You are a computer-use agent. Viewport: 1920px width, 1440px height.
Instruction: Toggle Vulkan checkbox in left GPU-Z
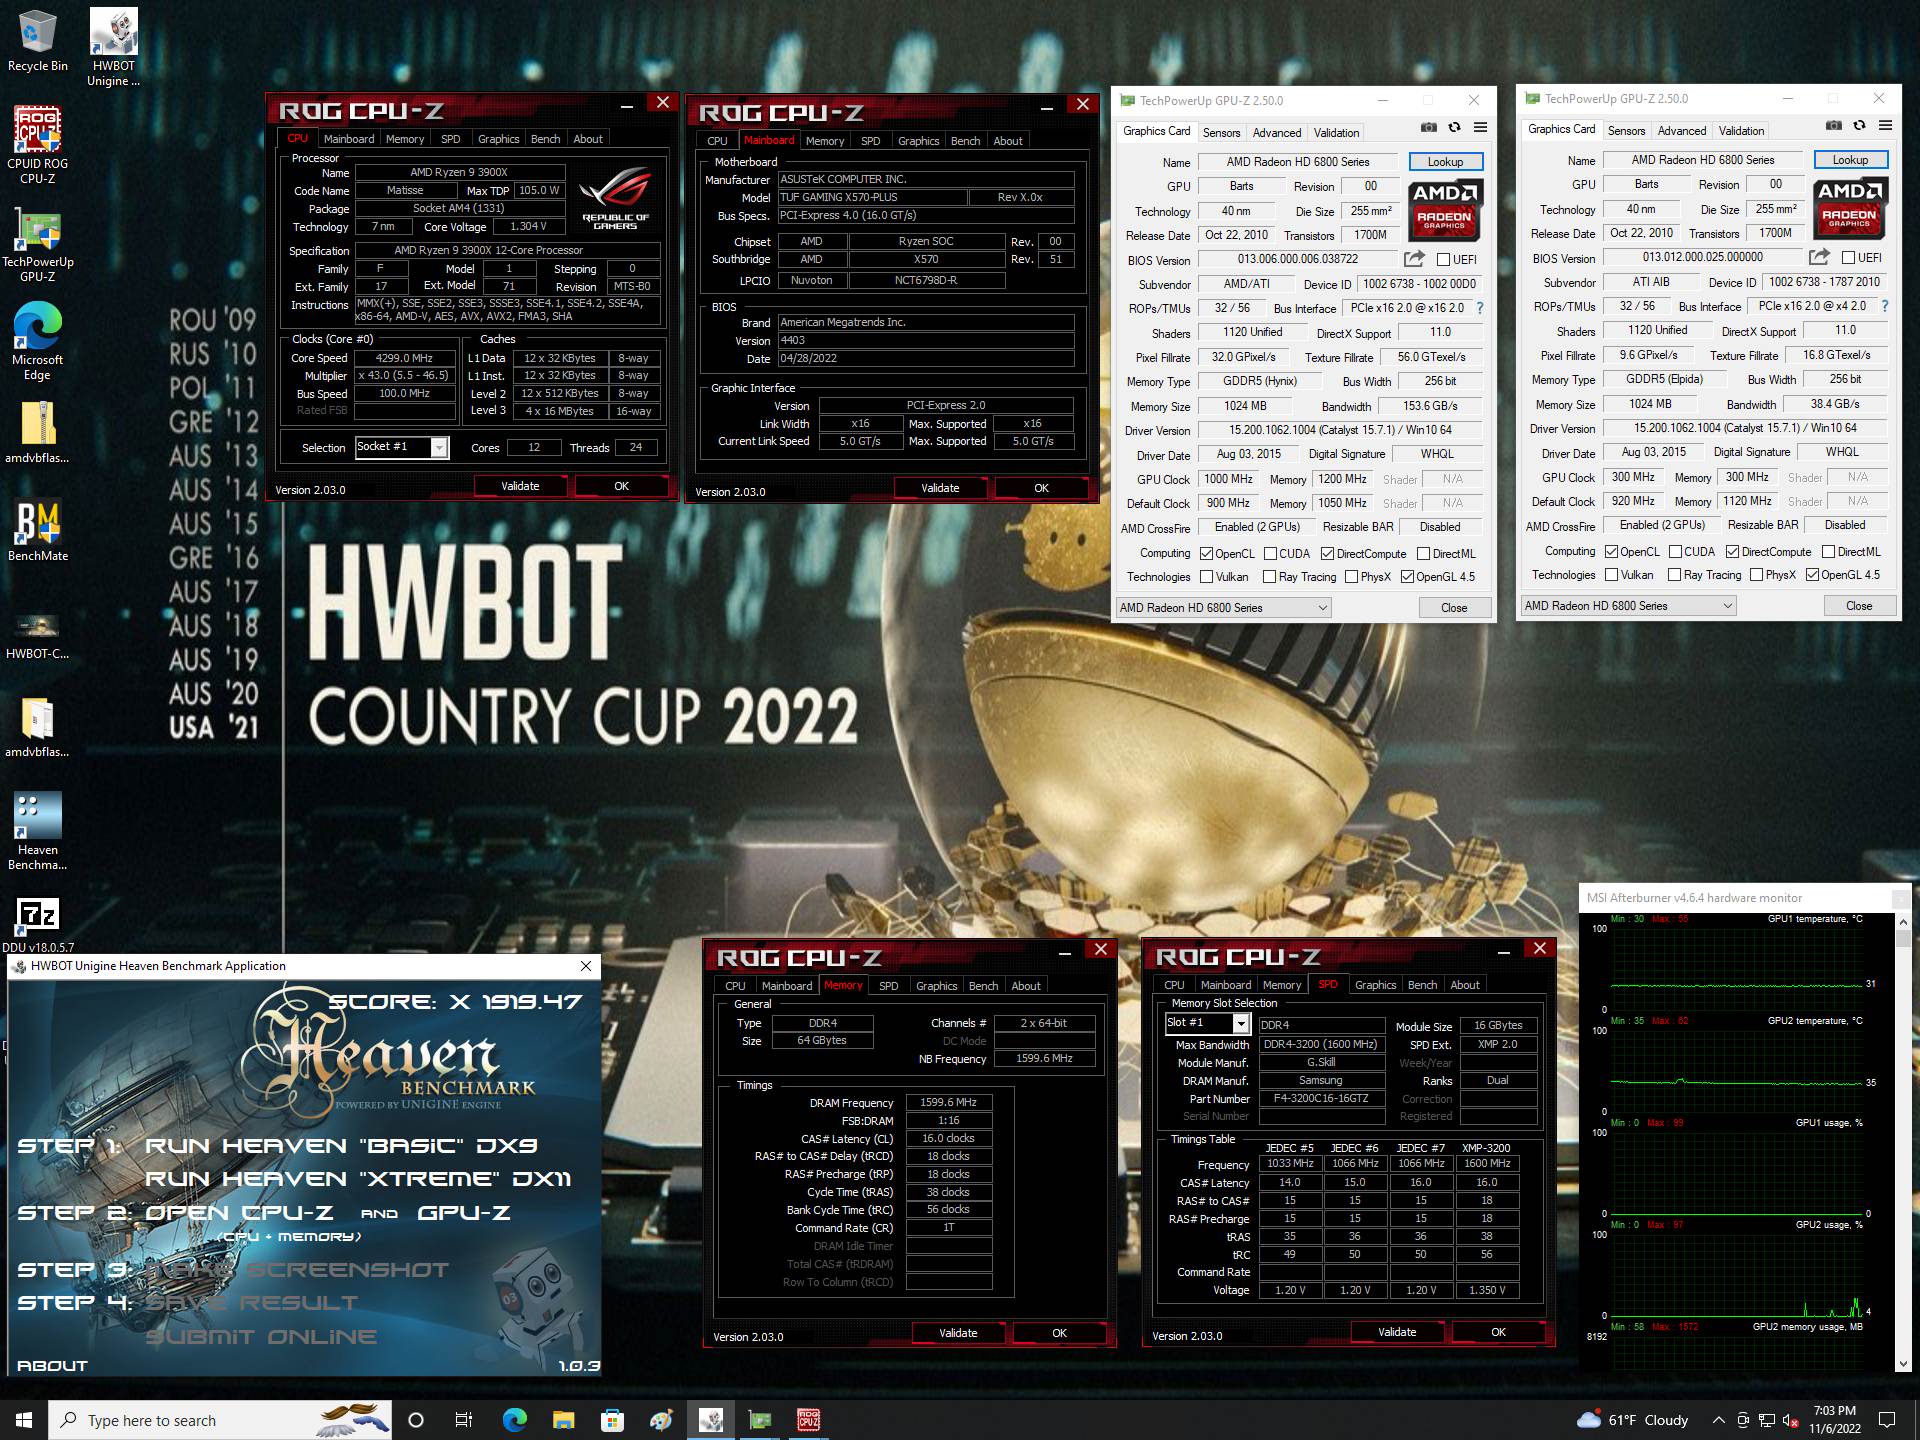[x=1206, y=577]
